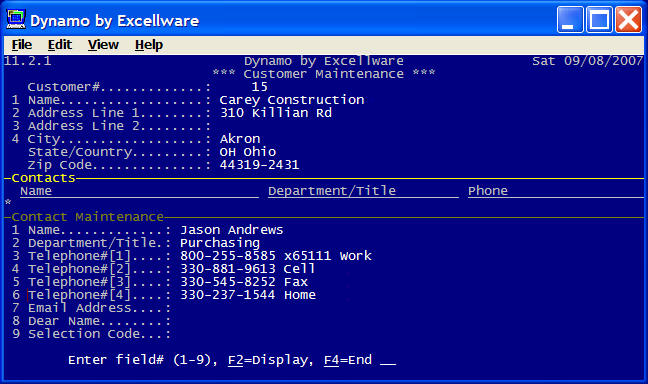The width and height of the screenshot is (648, 384).
Task: Click the Phone column header
Action: 488,191
